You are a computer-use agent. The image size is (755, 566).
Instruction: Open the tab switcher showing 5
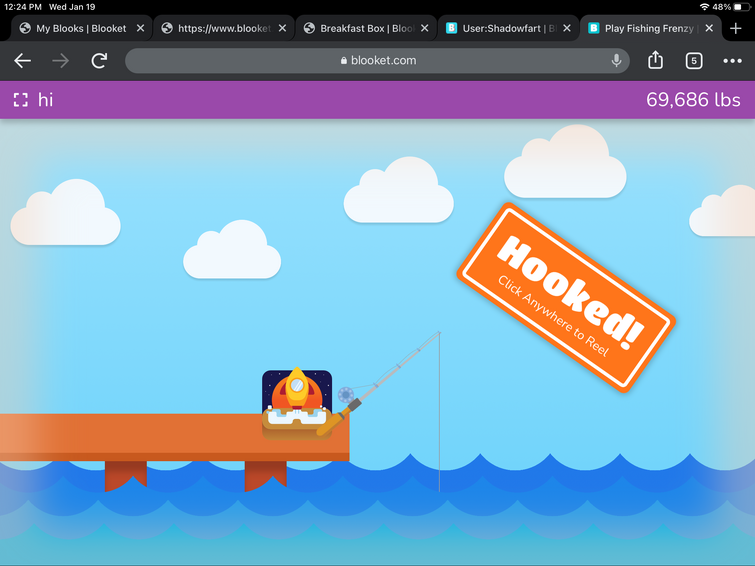[x=694, y=61]
